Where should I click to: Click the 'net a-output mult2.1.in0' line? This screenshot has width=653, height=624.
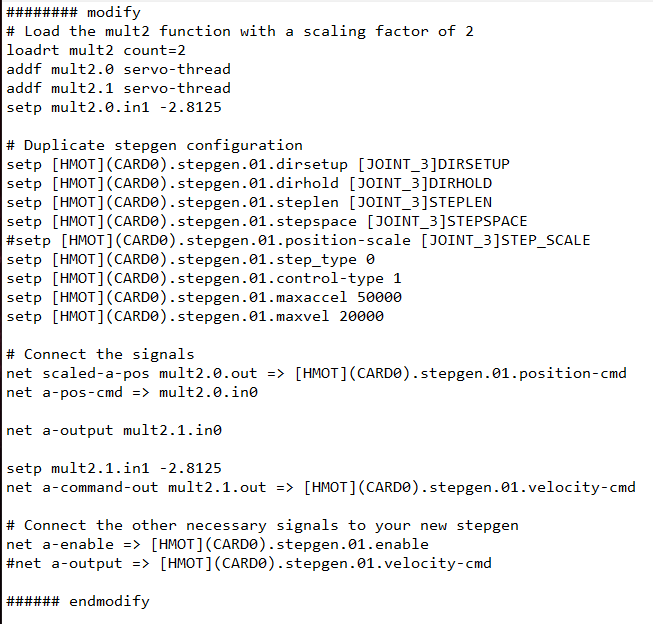114,430
